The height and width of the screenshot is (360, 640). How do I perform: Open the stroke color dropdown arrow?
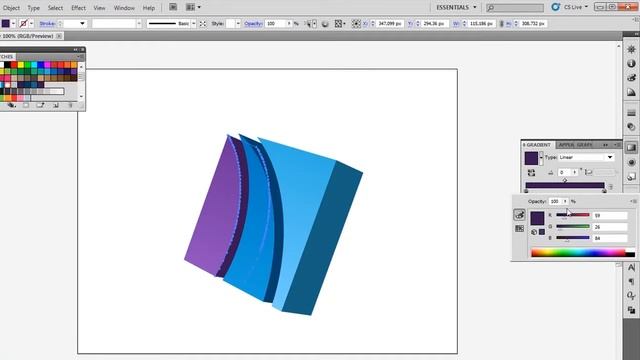coord(31,24)
